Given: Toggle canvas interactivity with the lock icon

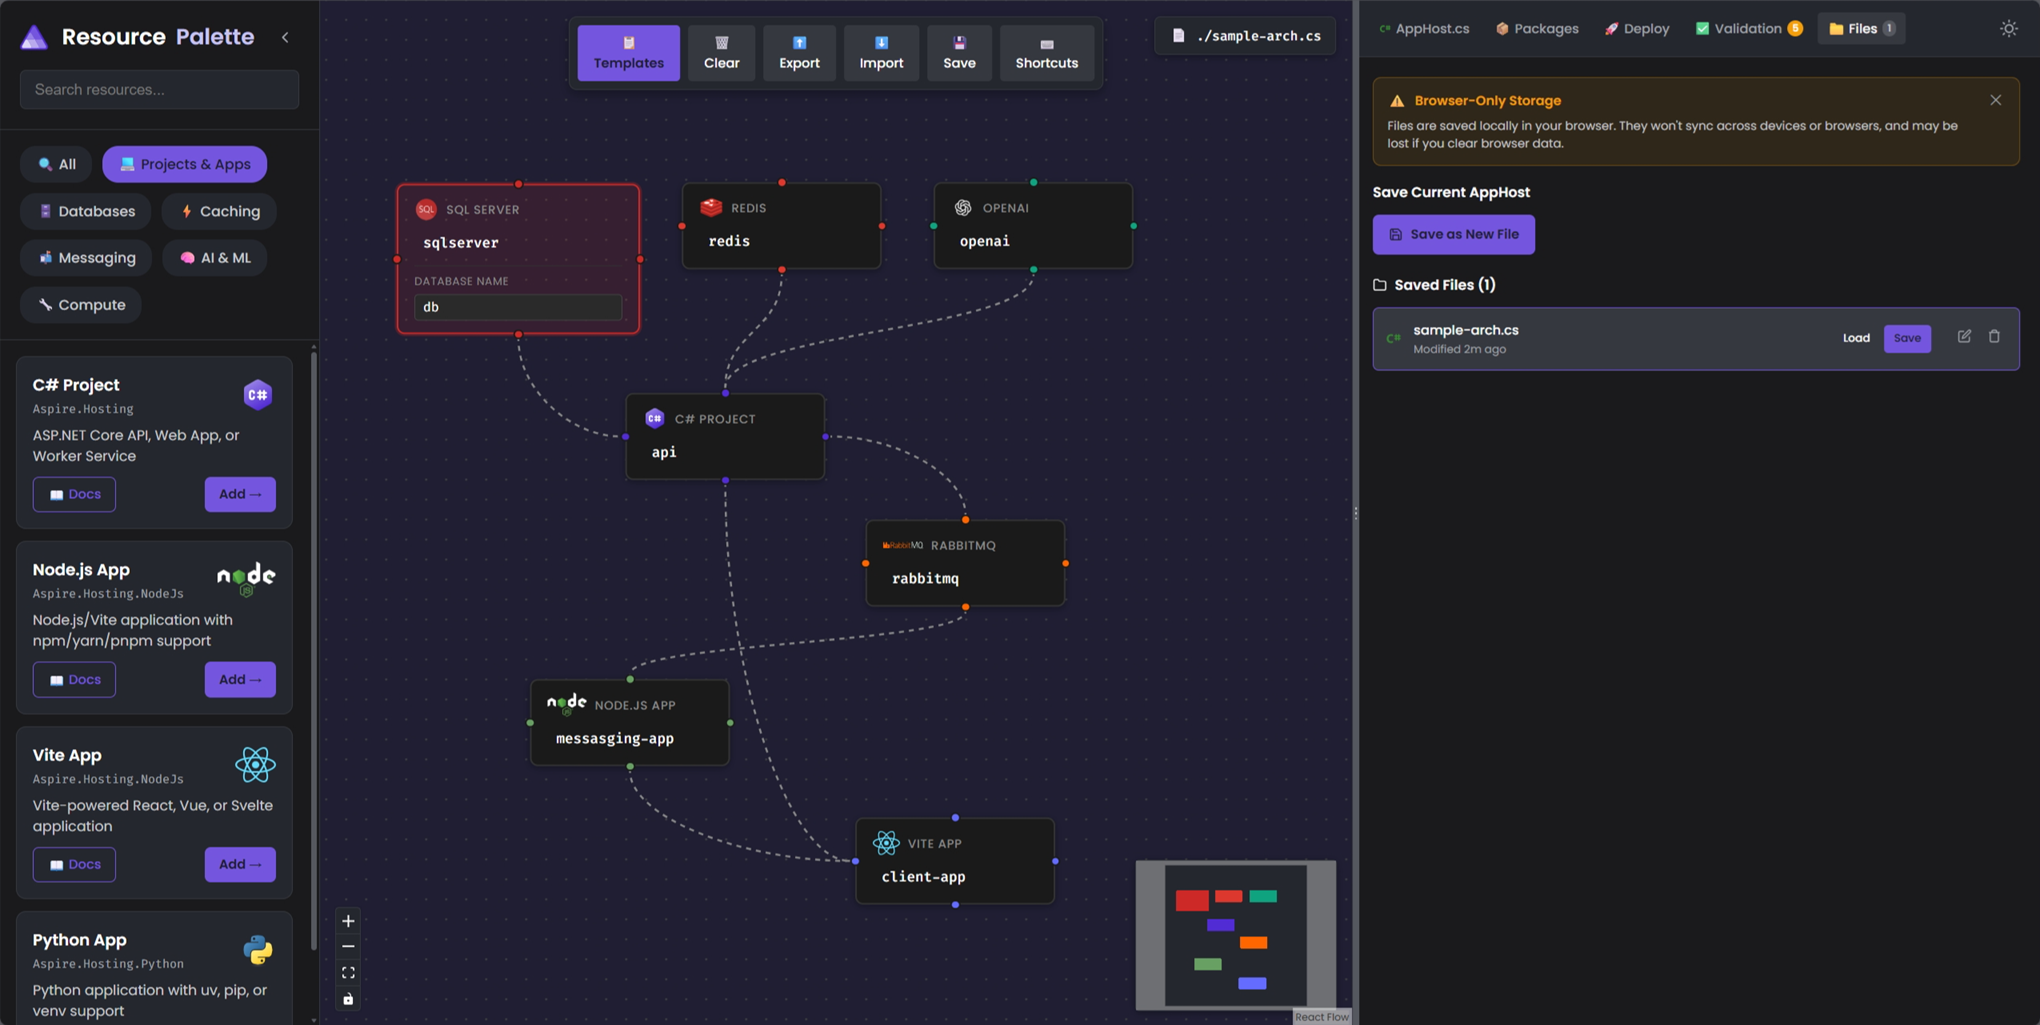Looking at the screenshot, I should tap(347, 998).
